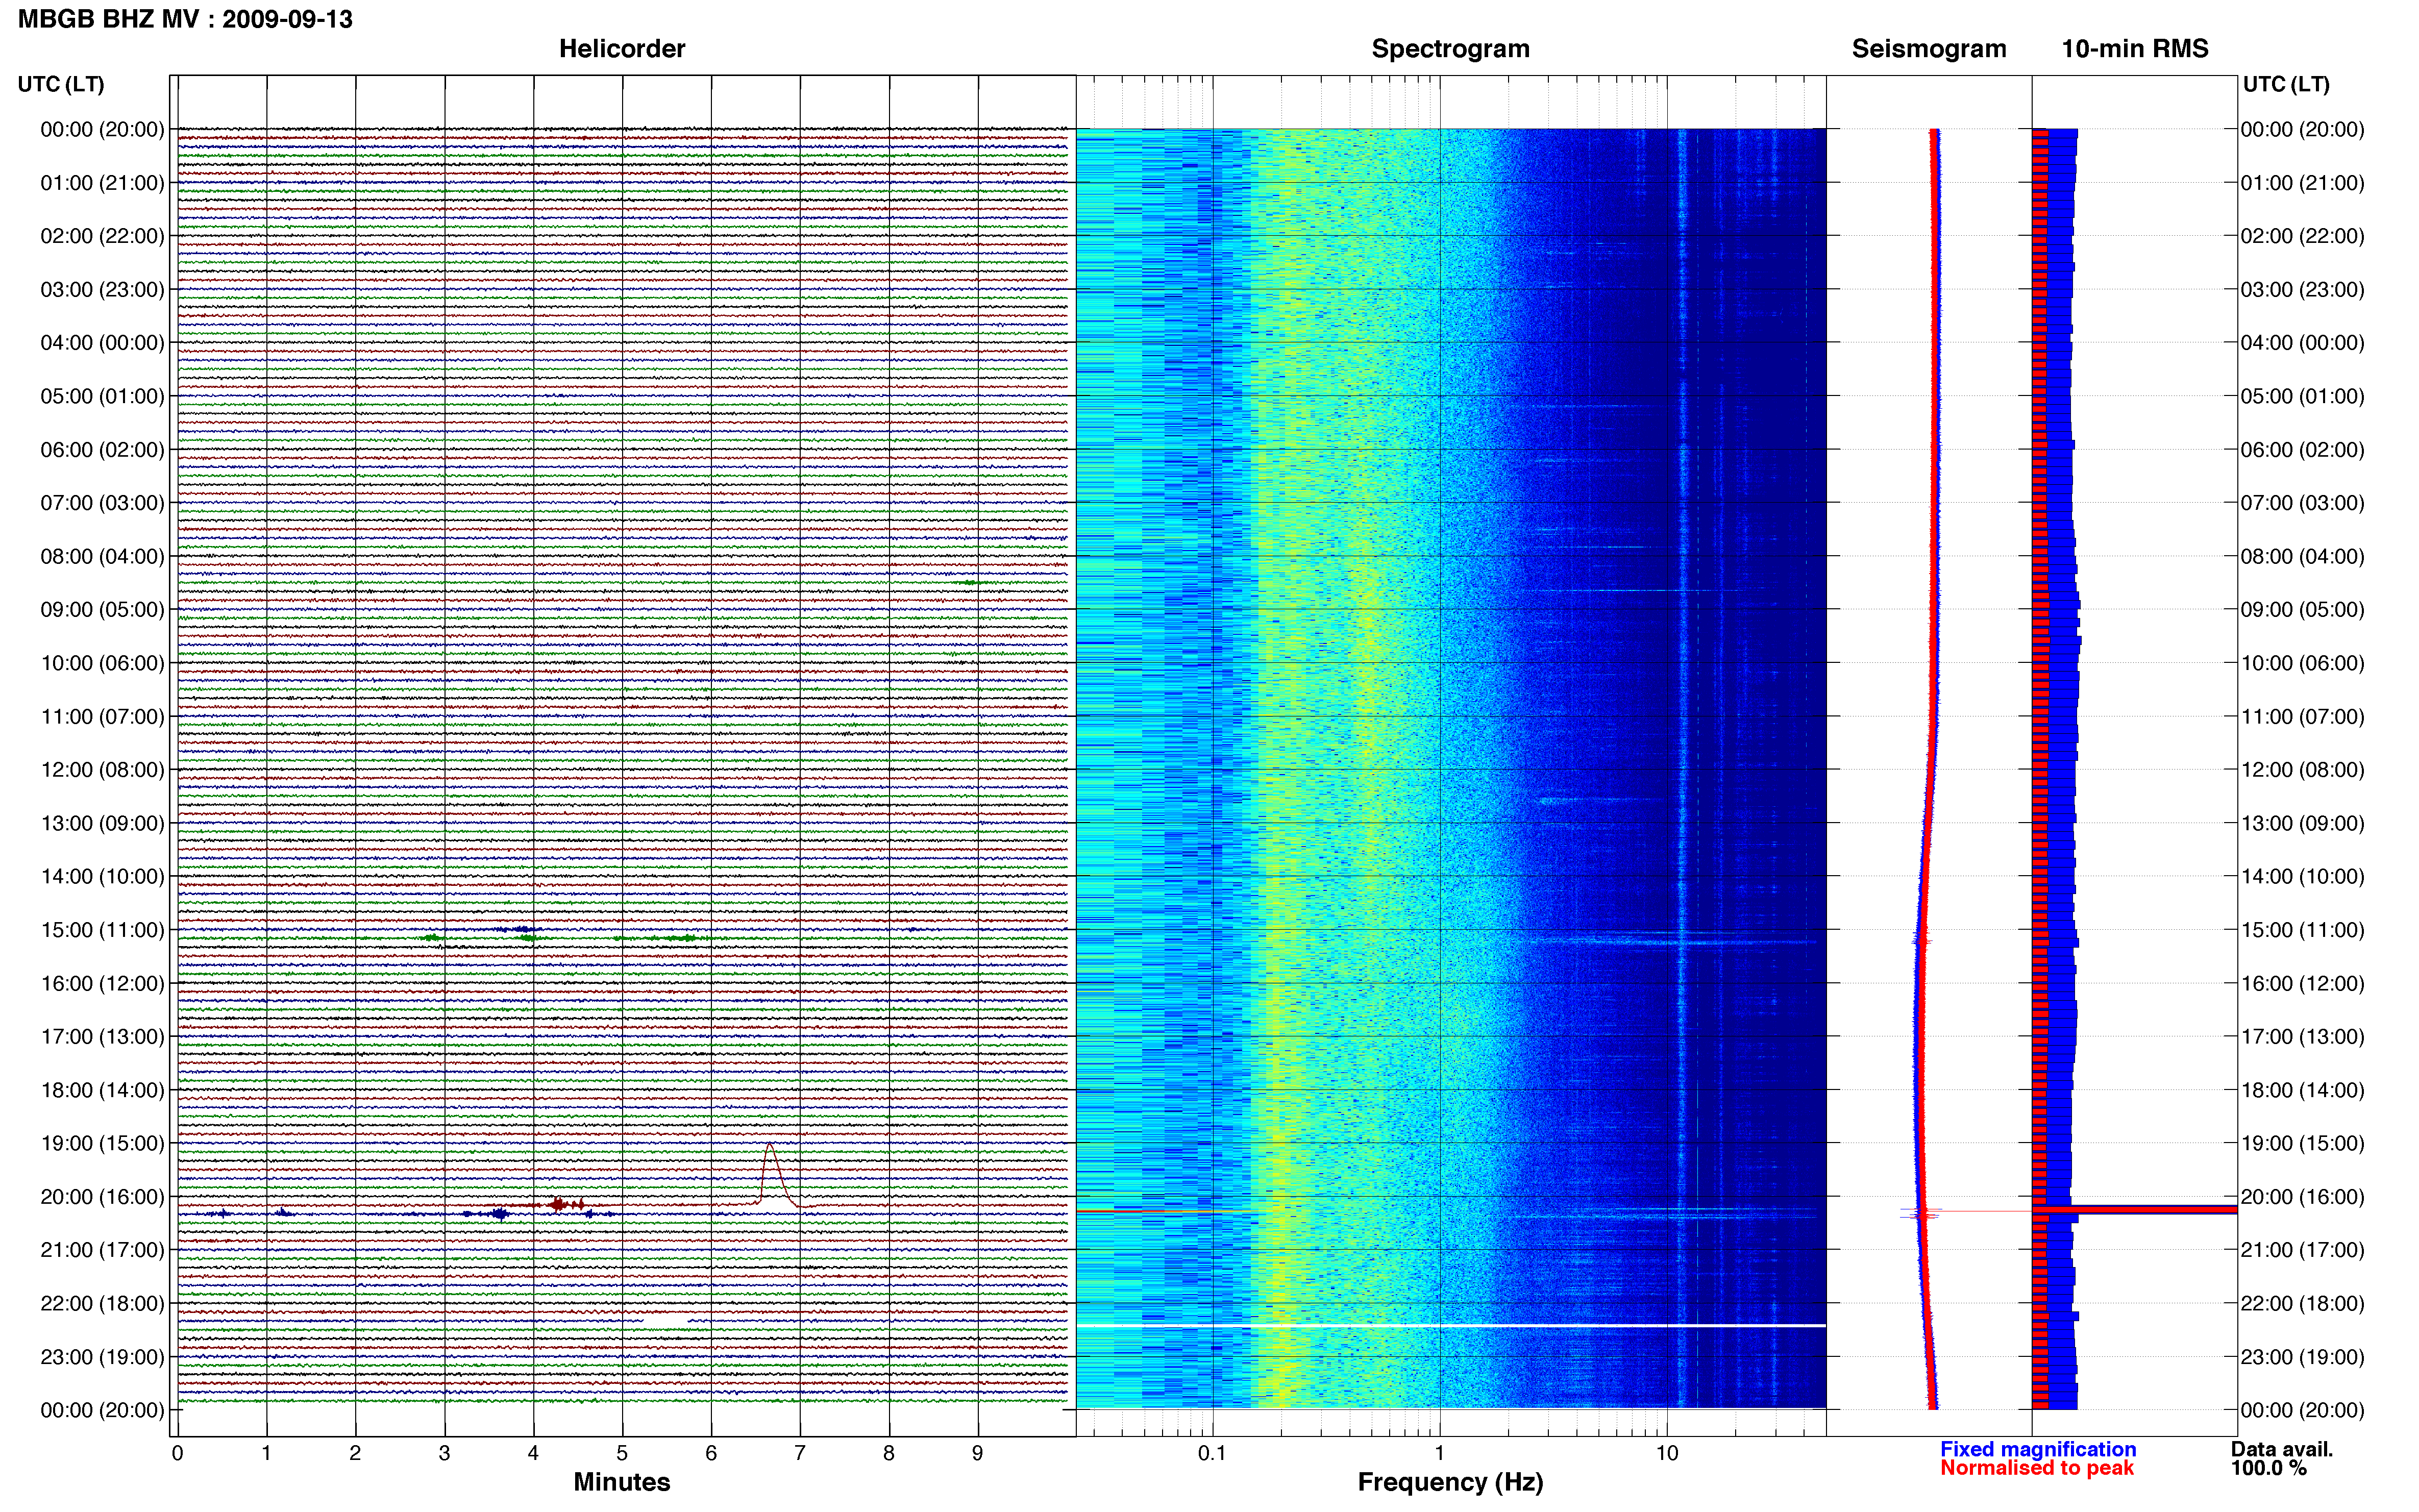2419x1512 pixels.
Task: Click minute tick label 0 under the Helicorder
Action: pyautogui.click(x=177, y=1453)
